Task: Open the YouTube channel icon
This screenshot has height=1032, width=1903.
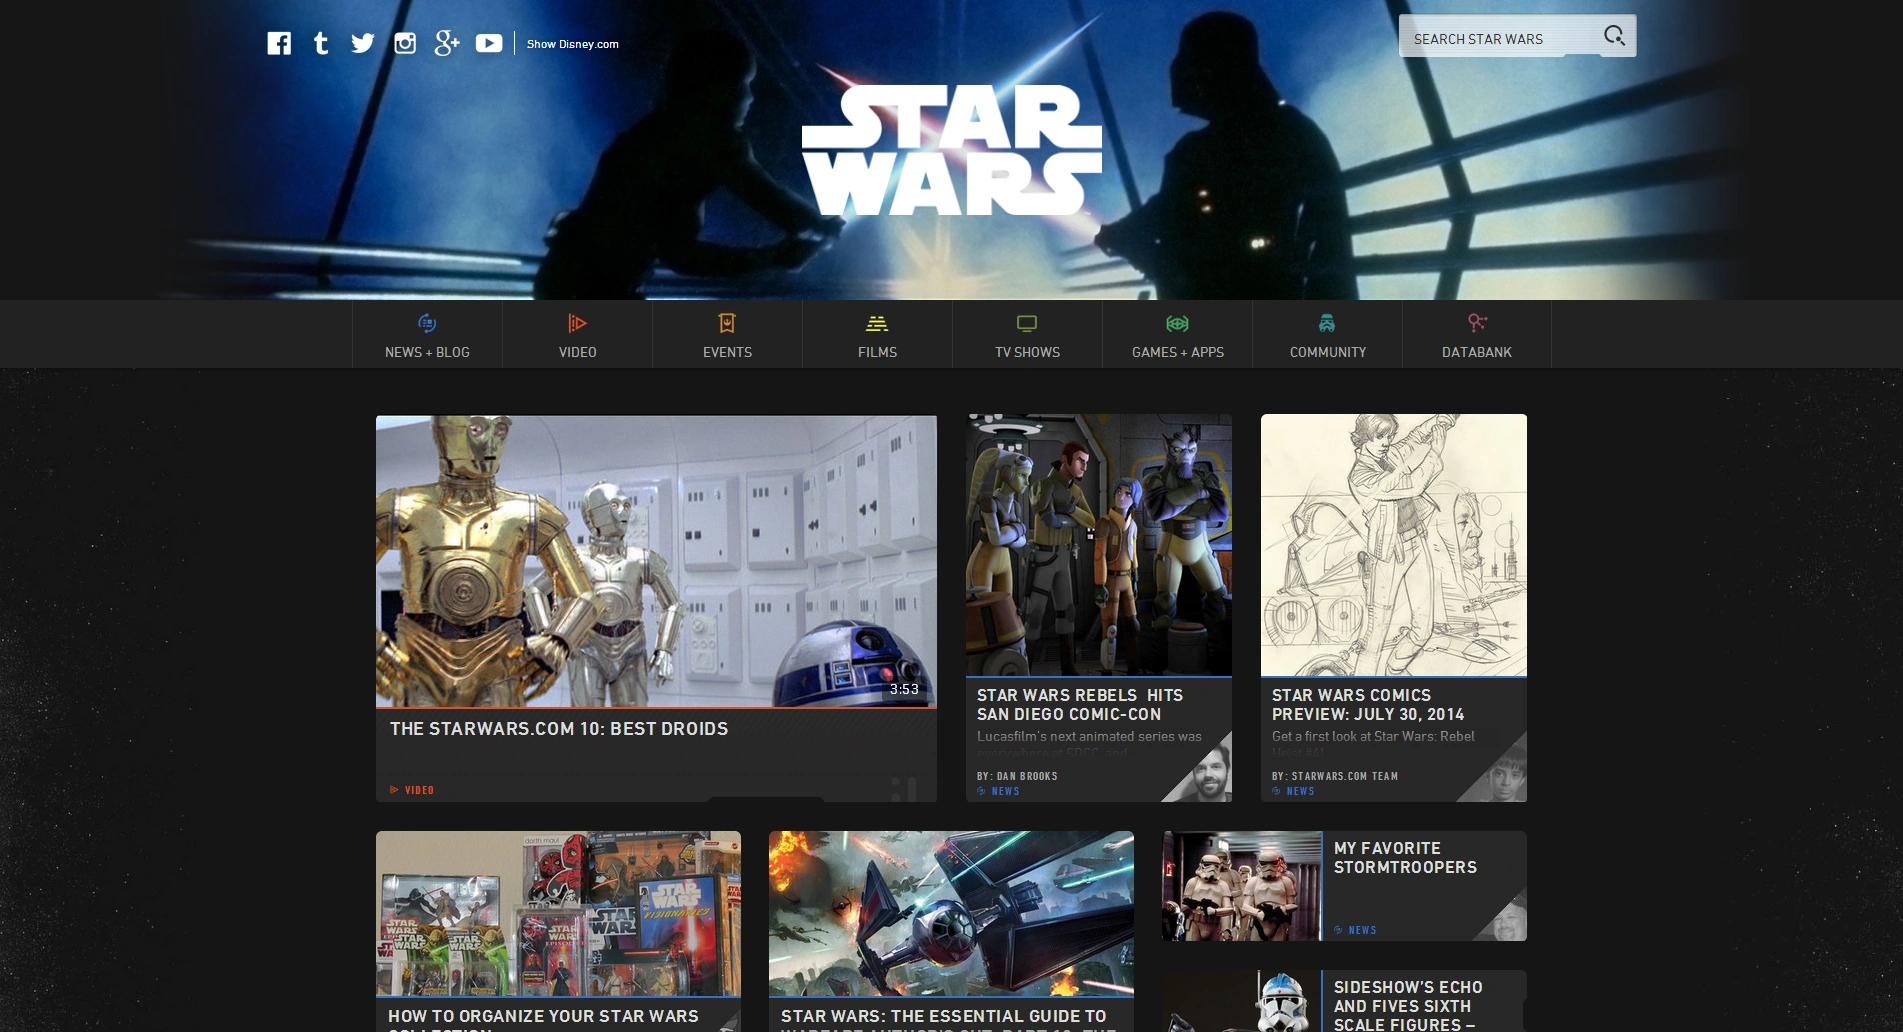Action: (x=489, y=43)
